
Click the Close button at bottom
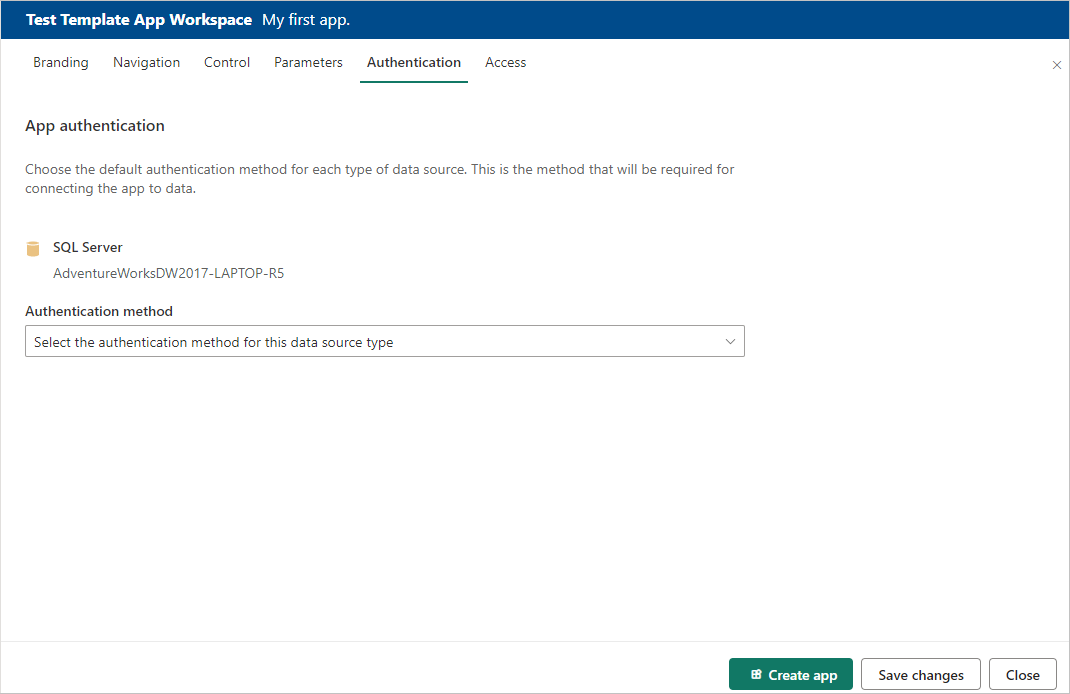[x=1022, y=675]
